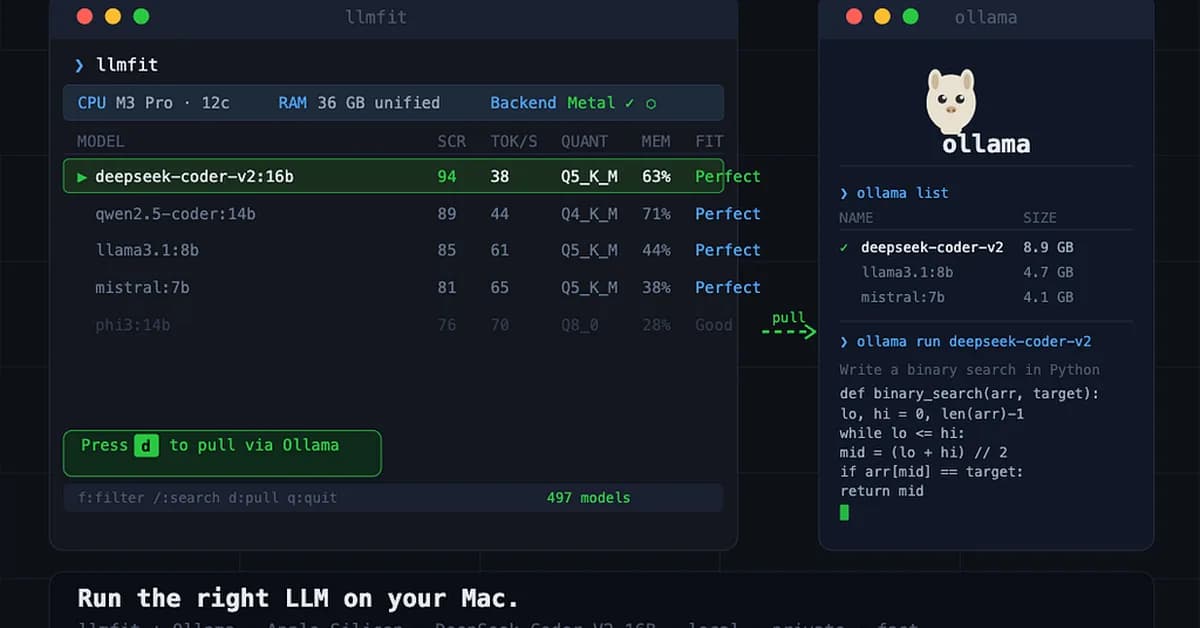The height and width of the screenshot is (628, 1200).
Task: Click the ollama llama mascot logo
Action: [x=950, y=101]
